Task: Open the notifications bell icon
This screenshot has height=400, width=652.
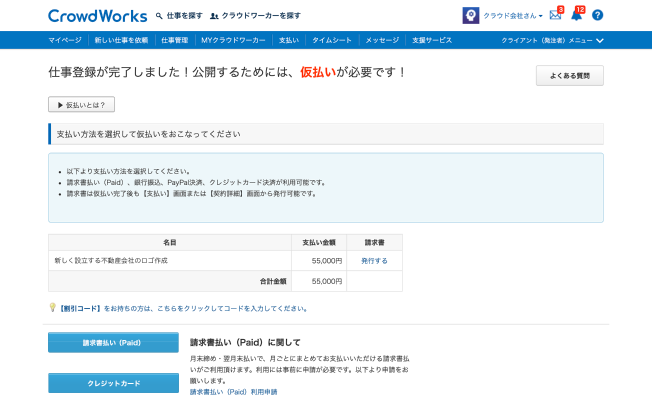Action: click(576, 15)
